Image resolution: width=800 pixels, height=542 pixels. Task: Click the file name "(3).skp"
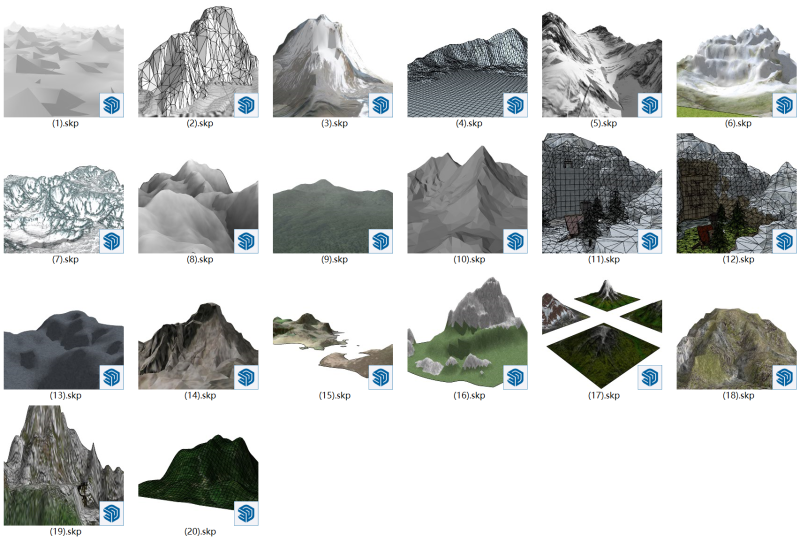pos(335,123)
